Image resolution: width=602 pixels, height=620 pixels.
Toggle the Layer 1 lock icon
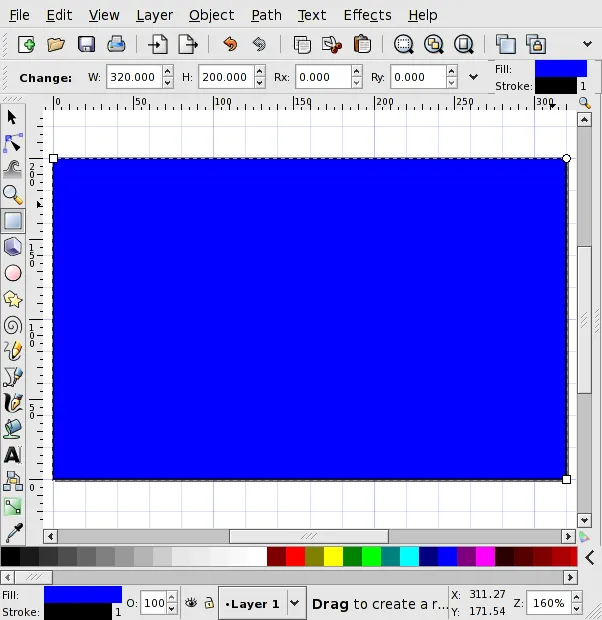pyautogui.click(x=209, y=603)
